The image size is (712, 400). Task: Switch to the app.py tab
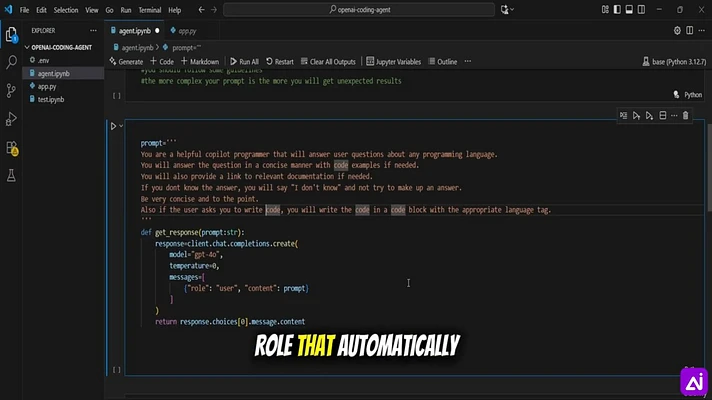pos(186,31)
